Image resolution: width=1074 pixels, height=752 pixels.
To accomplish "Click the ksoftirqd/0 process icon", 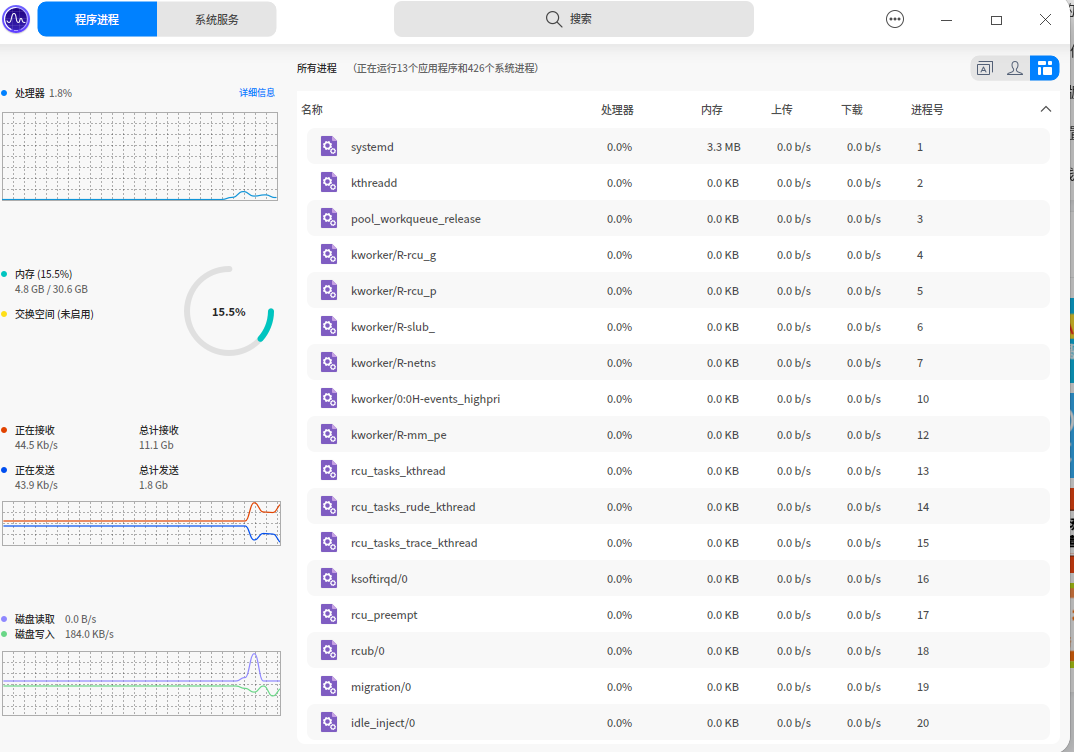I will [x=329, y=579].
